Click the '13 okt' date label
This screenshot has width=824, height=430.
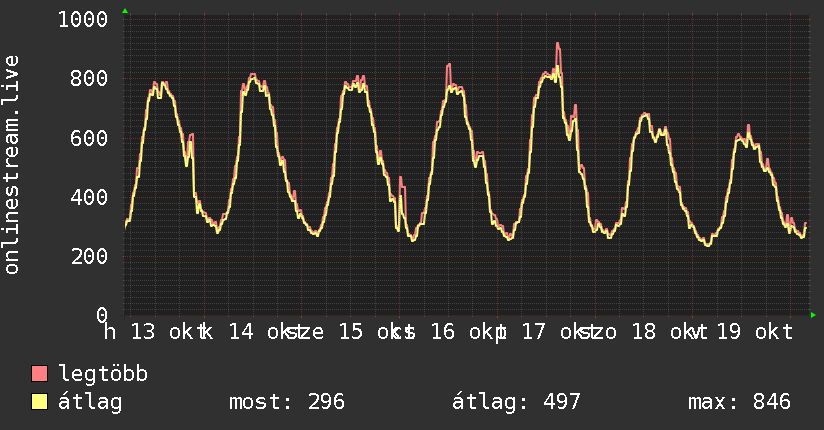168,332
